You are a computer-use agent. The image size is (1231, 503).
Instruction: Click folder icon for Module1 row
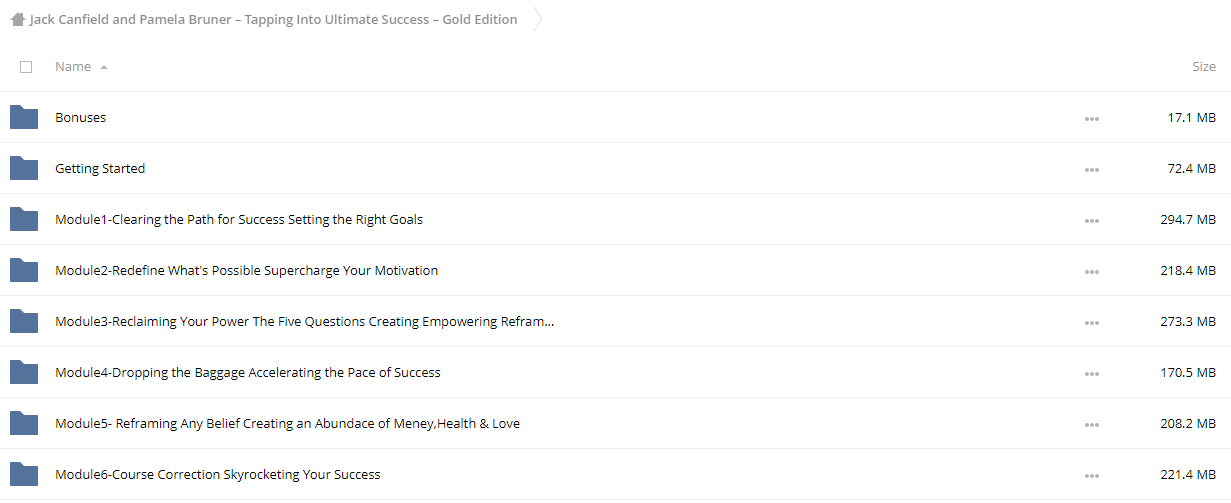[x=24, y=219]
